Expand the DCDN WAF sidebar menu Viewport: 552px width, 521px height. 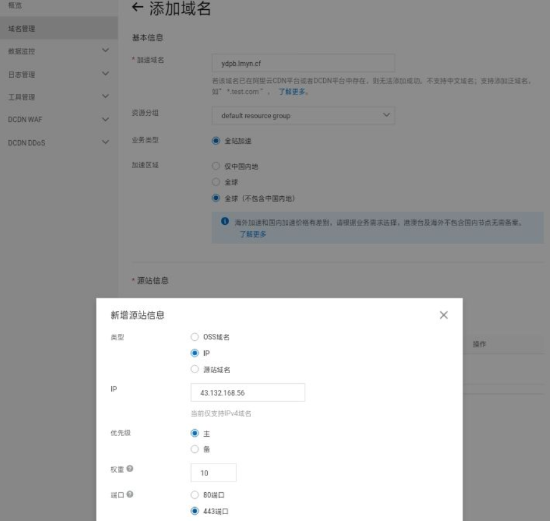(x=105, y=119)
